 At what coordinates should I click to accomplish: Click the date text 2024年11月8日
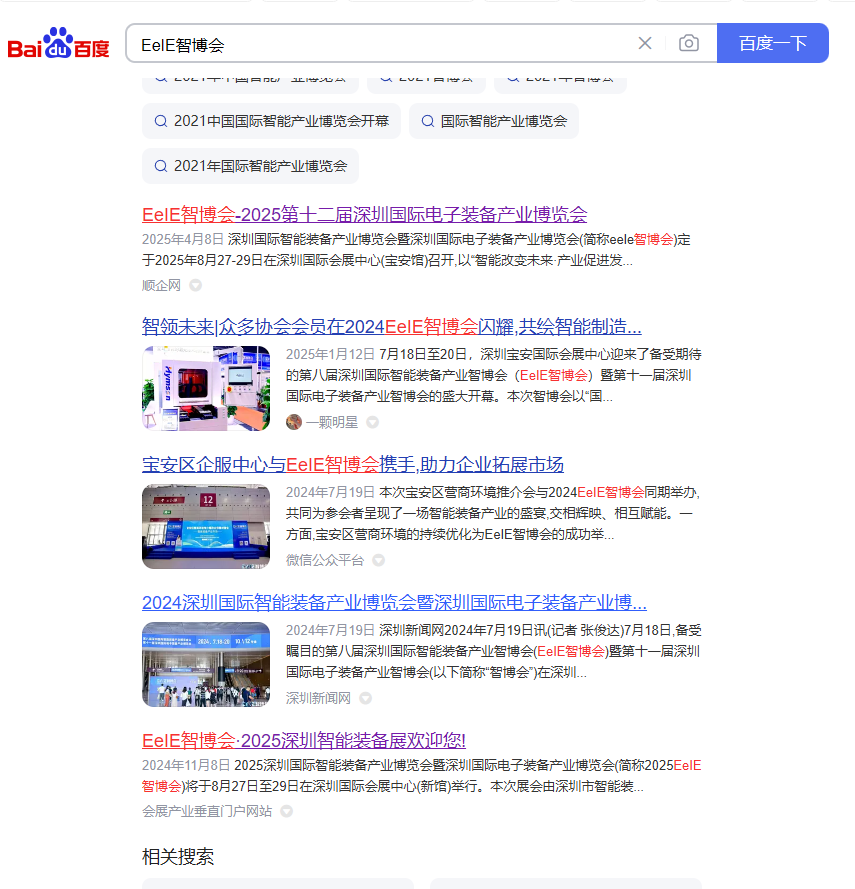(x=186, y=765)
